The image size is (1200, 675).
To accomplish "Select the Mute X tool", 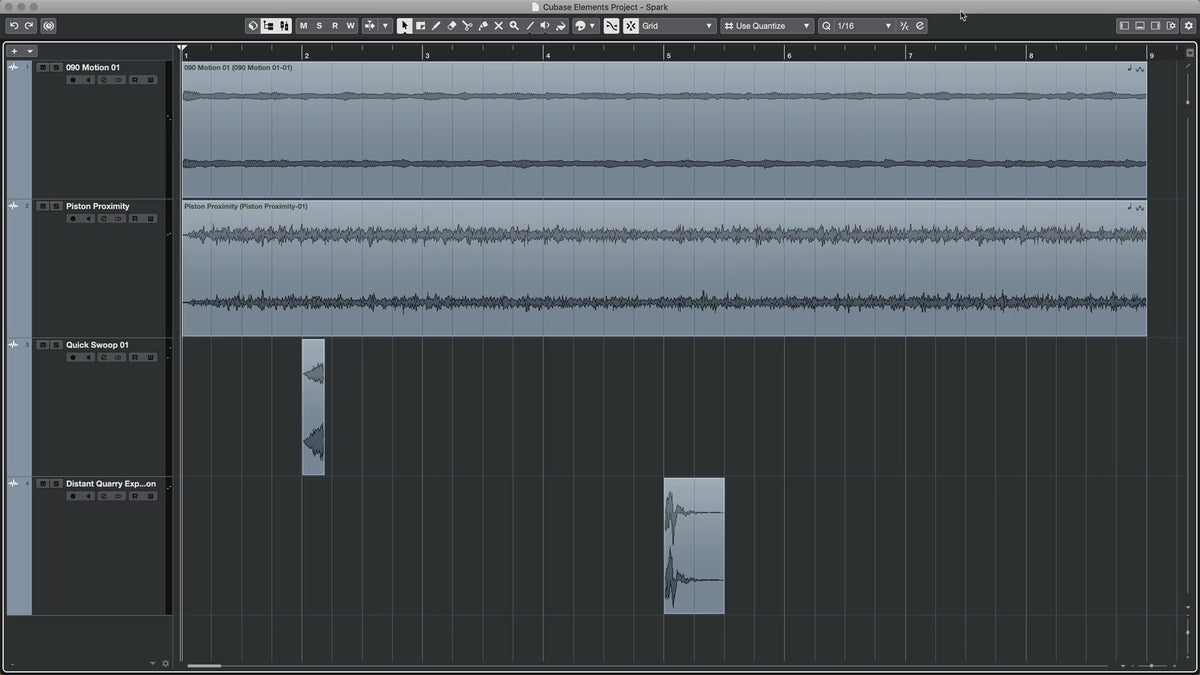I will click(x=498, y=26).
